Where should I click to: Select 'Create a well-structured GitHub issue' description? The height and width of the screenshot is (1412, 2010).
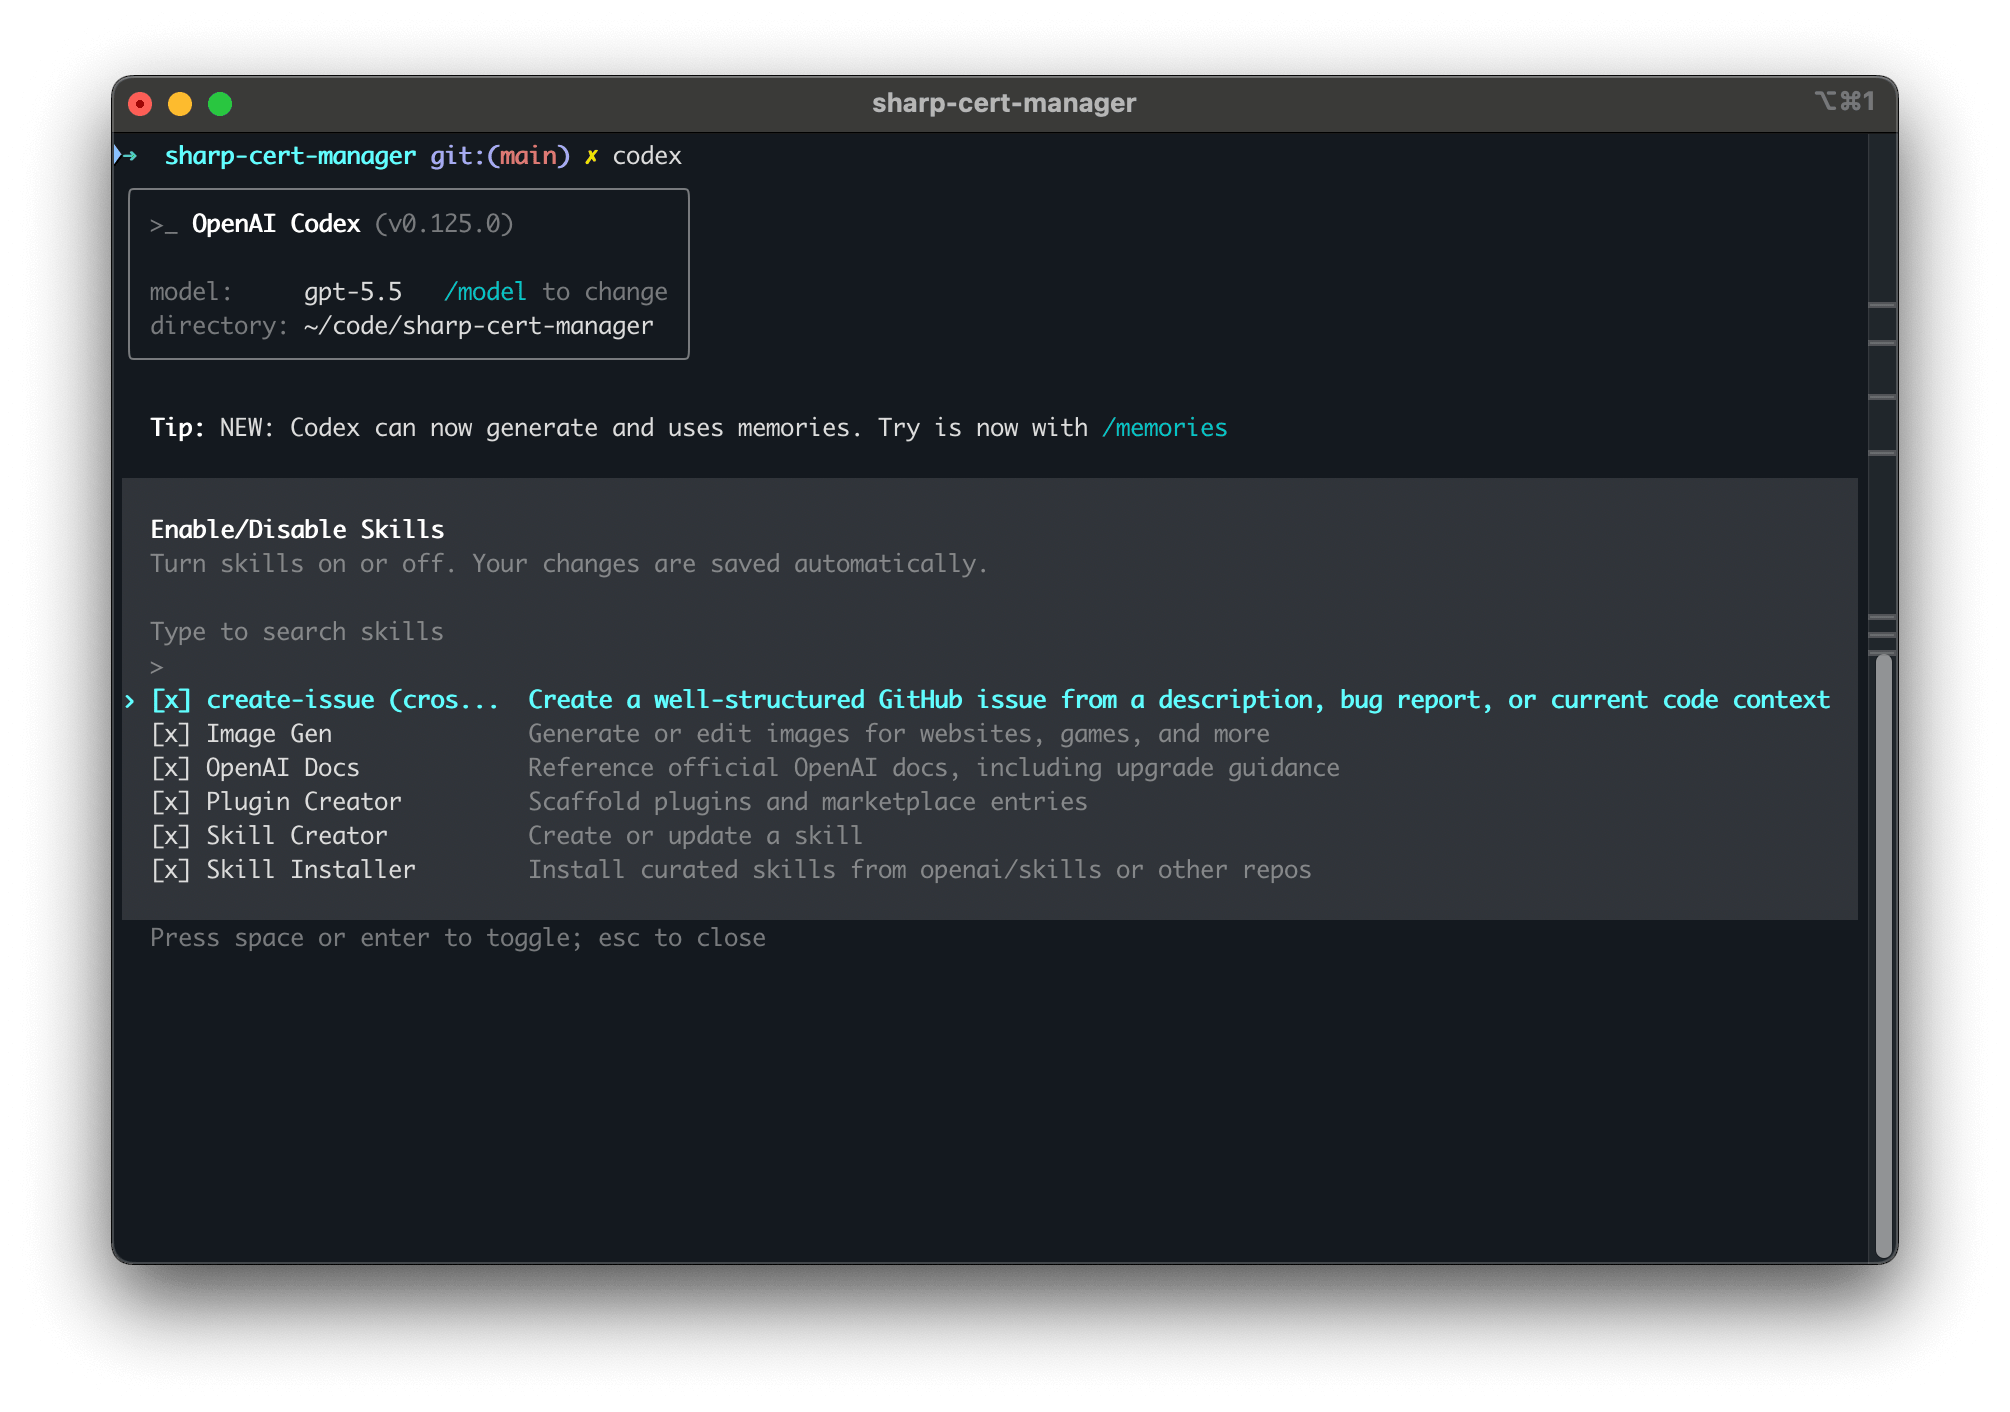click(1179, 700)
